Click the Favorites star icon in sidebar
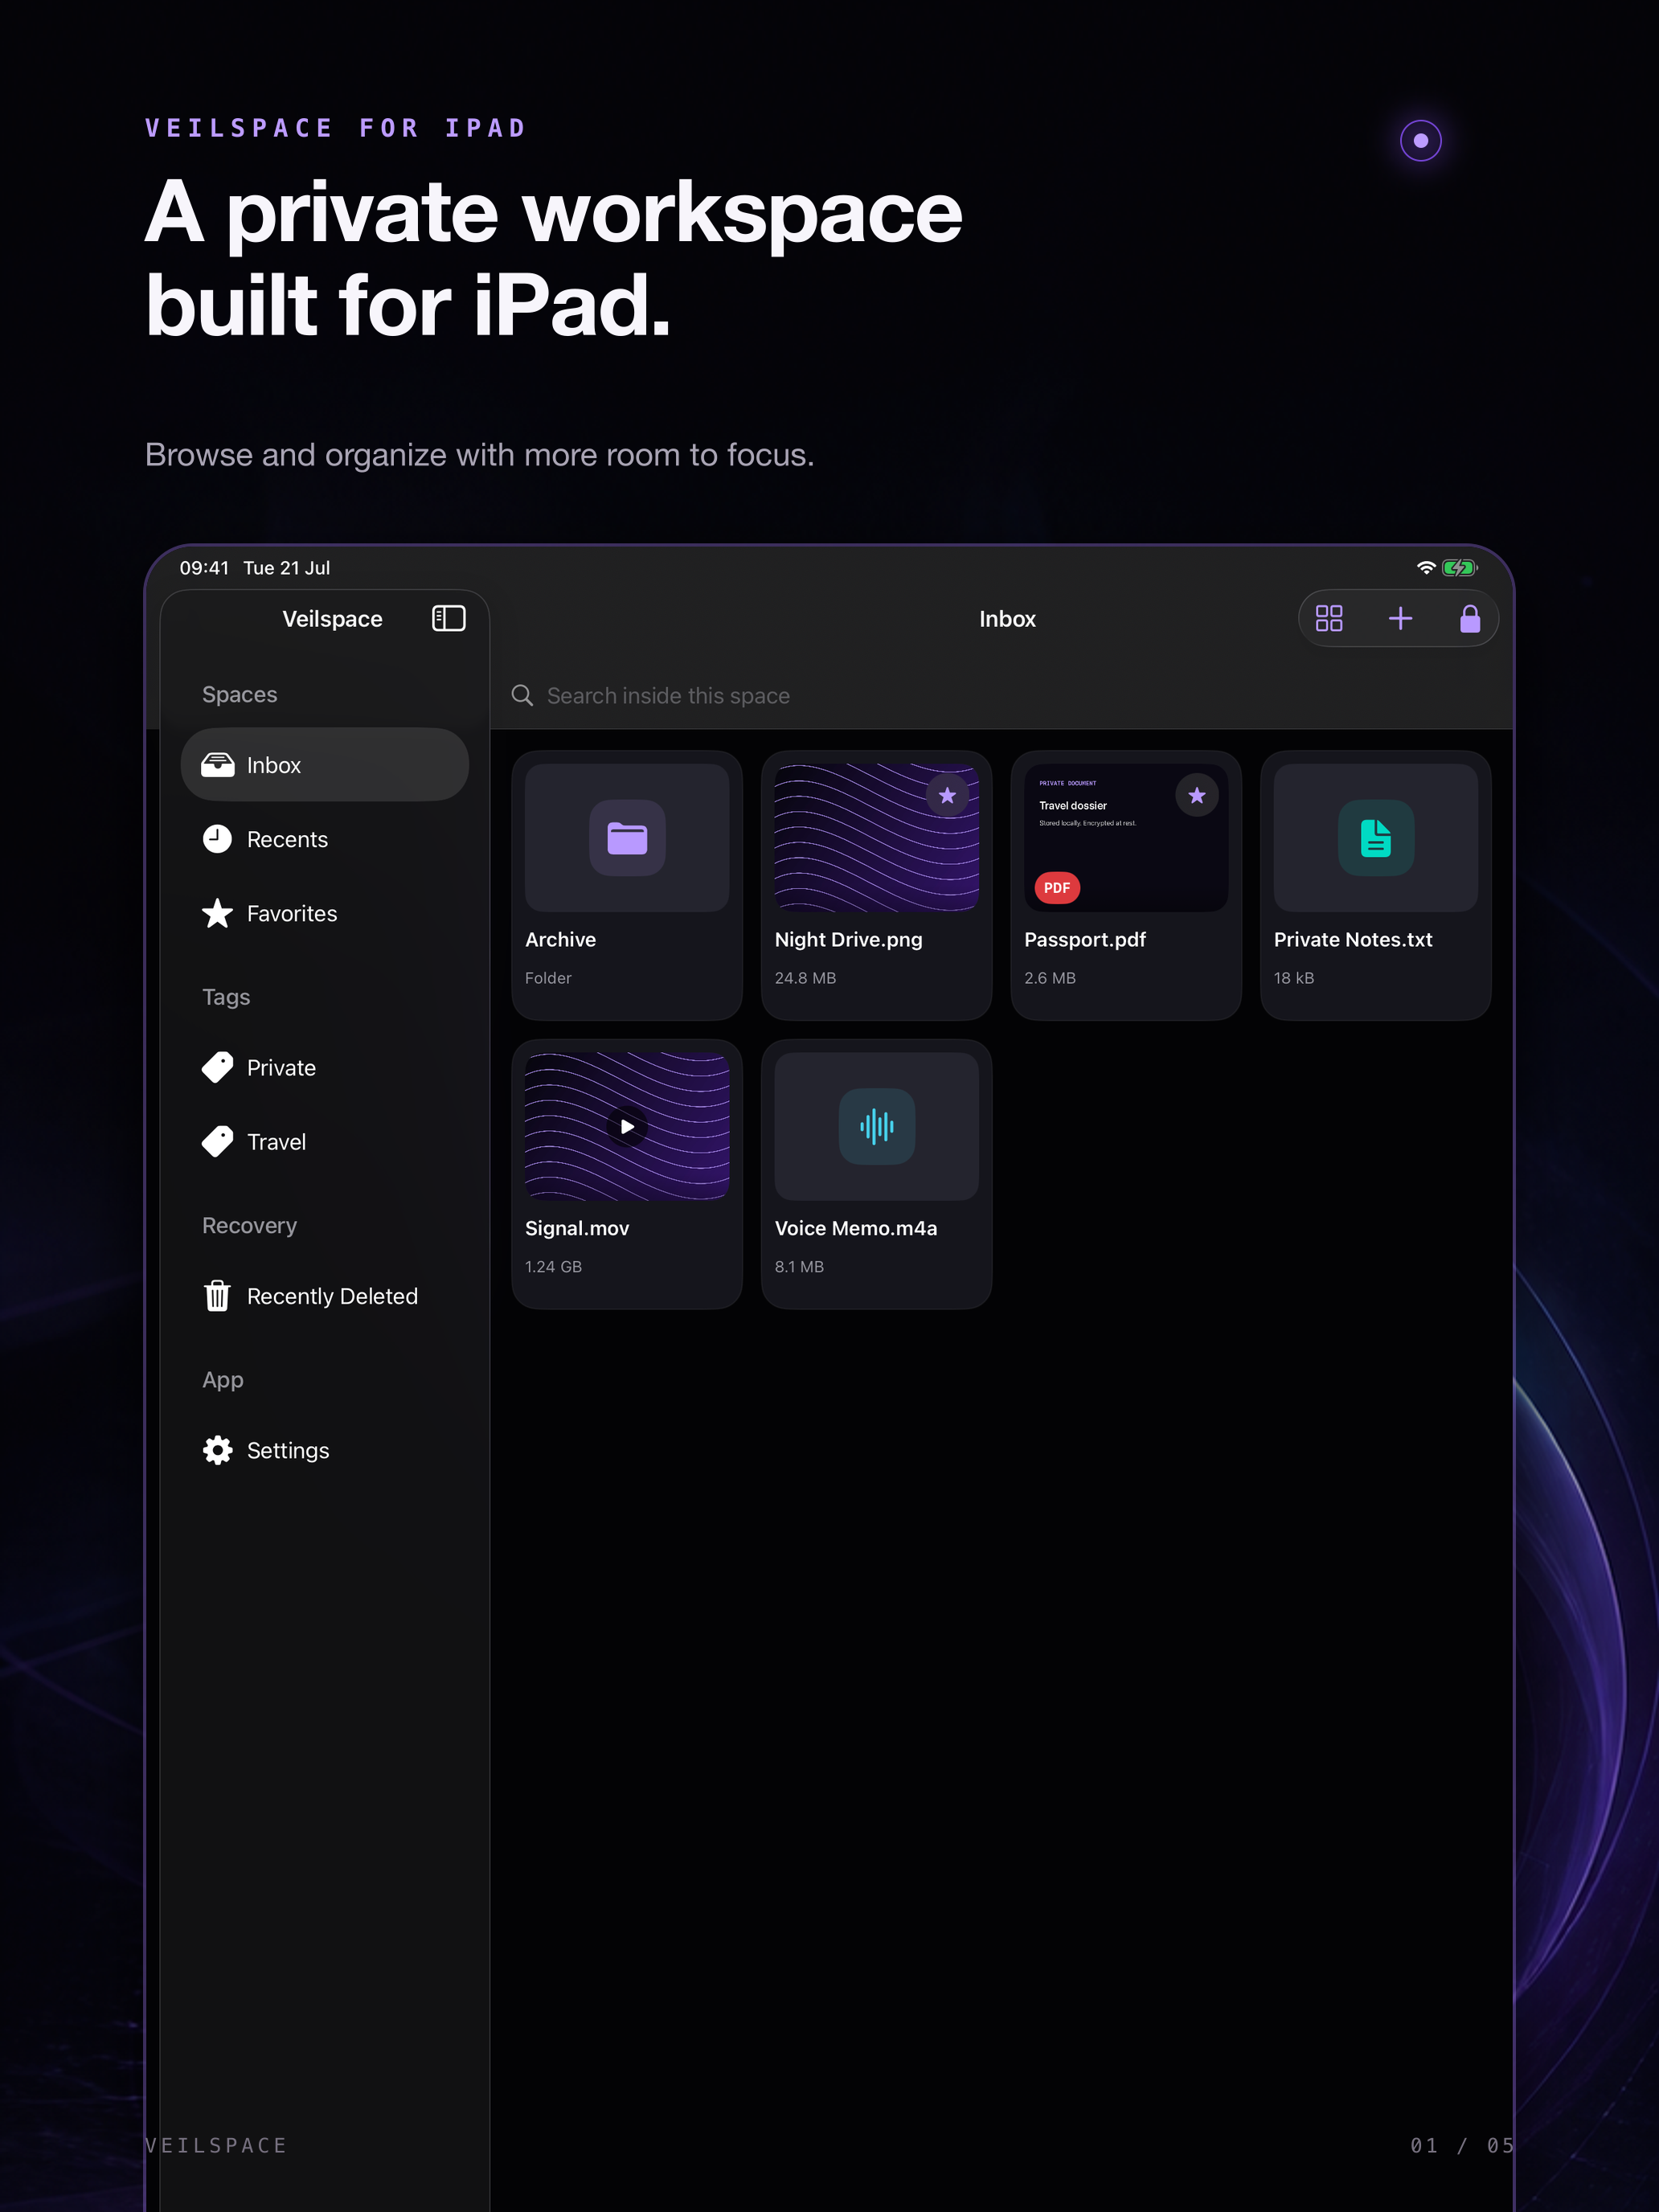 (x=217, y=913)
